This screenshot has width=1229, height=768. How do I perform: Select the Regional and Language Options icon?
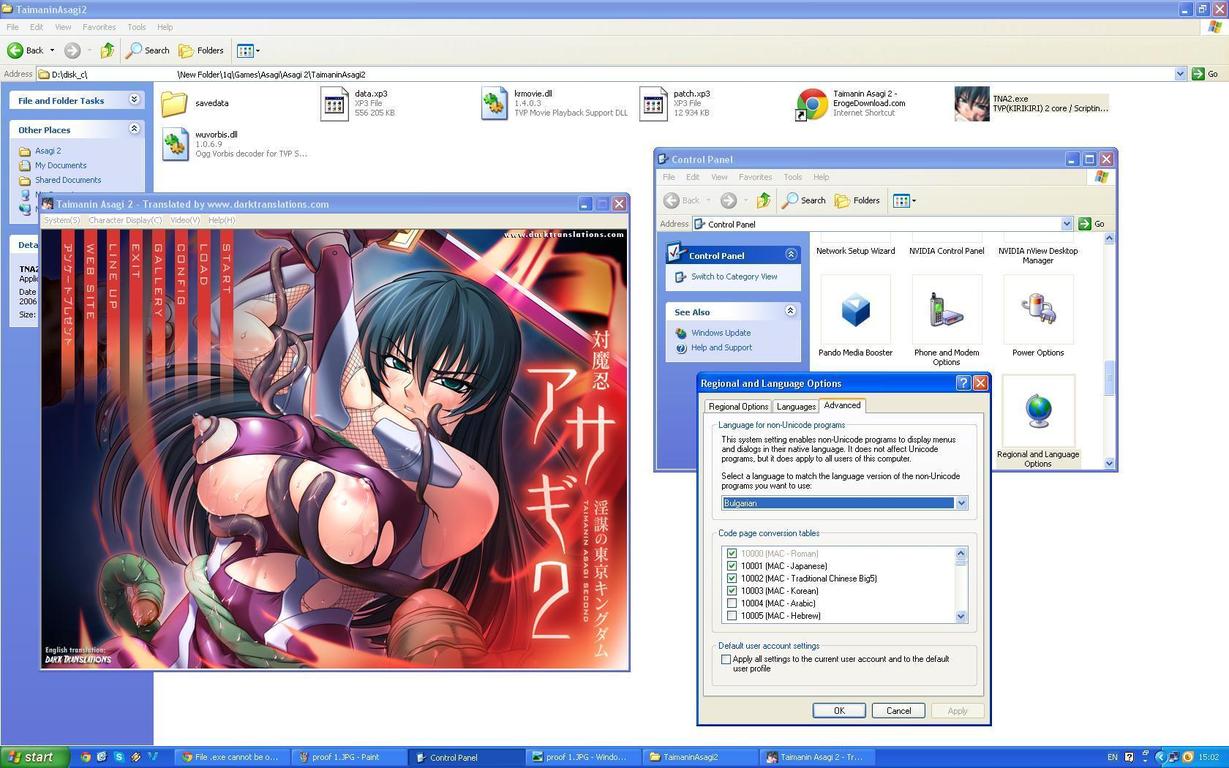1037,412
